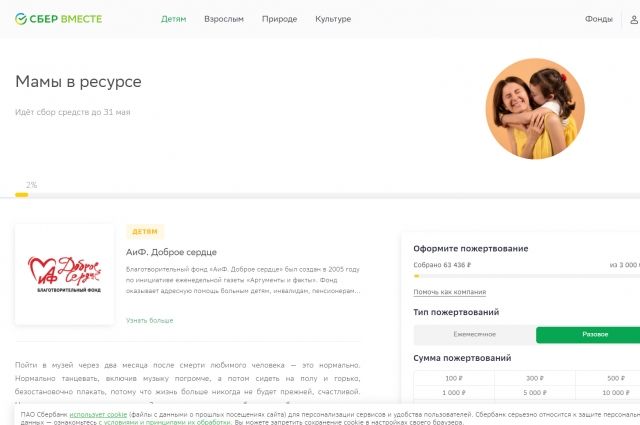This screenshot has width=640, height=425.
Task: Follow the Узнать больше link
Action: point(149,320)
